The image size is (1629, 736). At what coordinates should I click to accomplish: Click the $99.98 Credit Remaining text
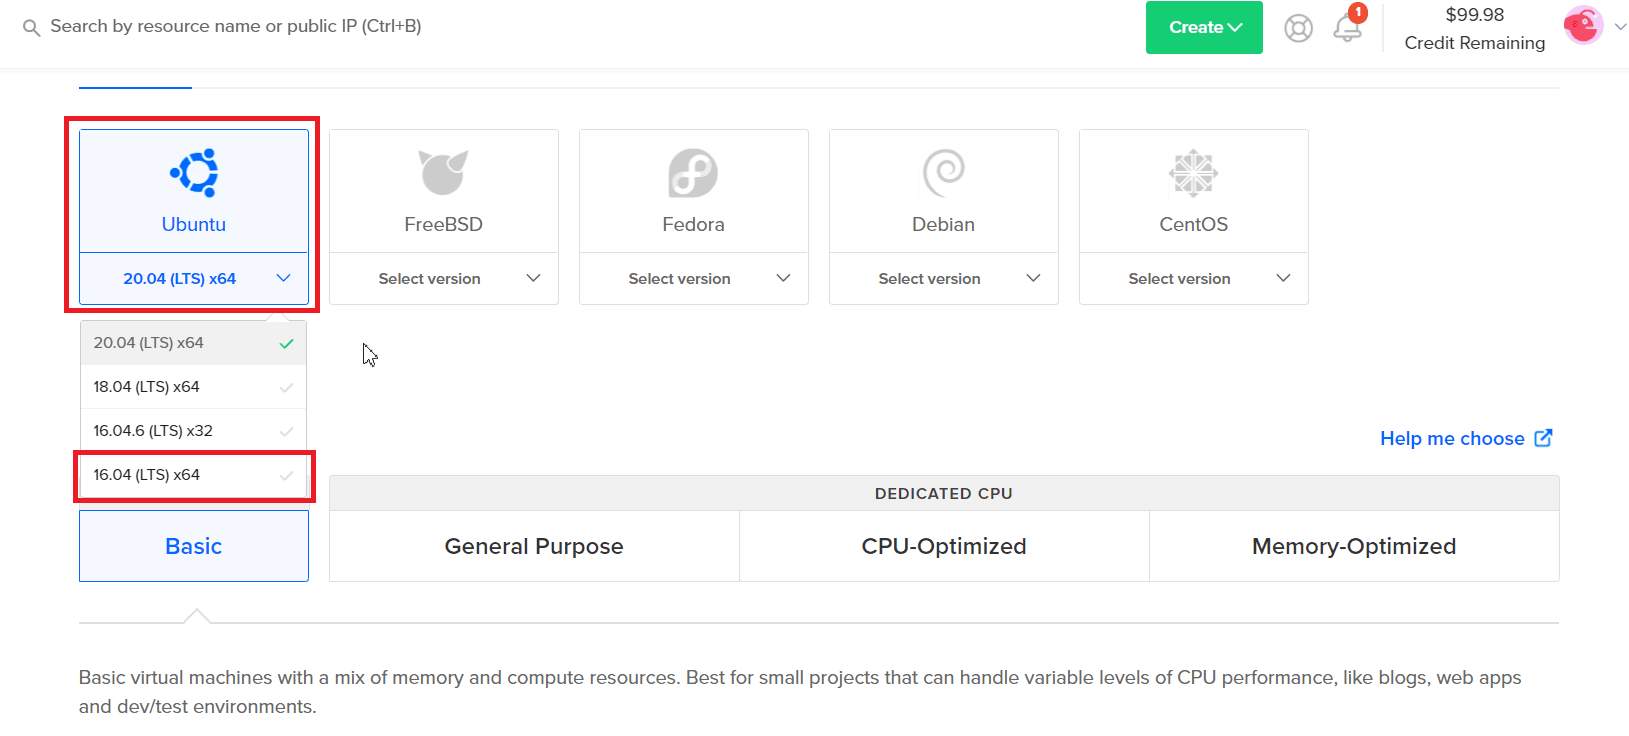(1475, 28)
